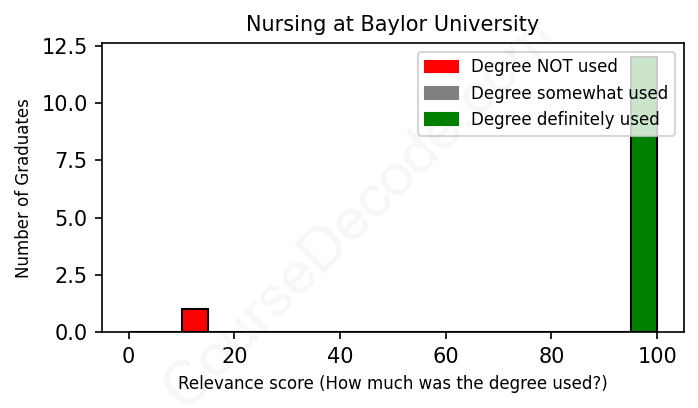This screenshot has width=698, height=408.
Task: Click the x-axis tick label 80
Action: [x=551, y=354]
